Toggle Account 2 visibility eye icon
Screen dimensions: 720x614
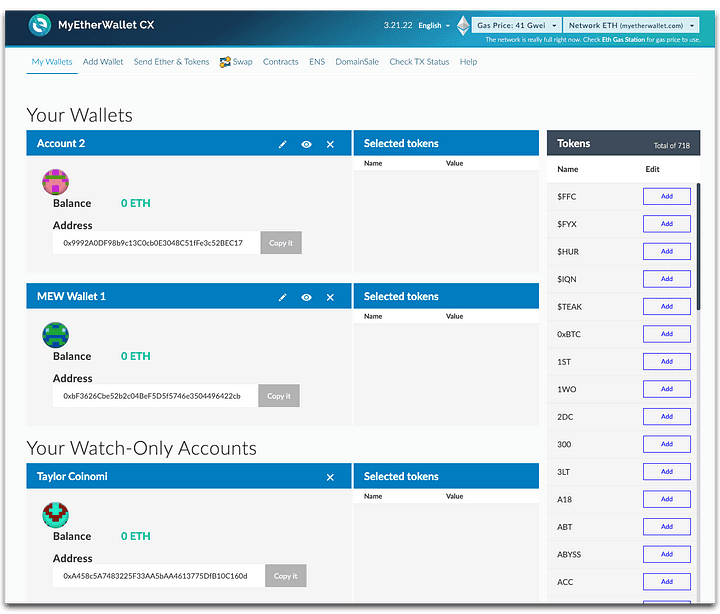[x=306, y=144]
